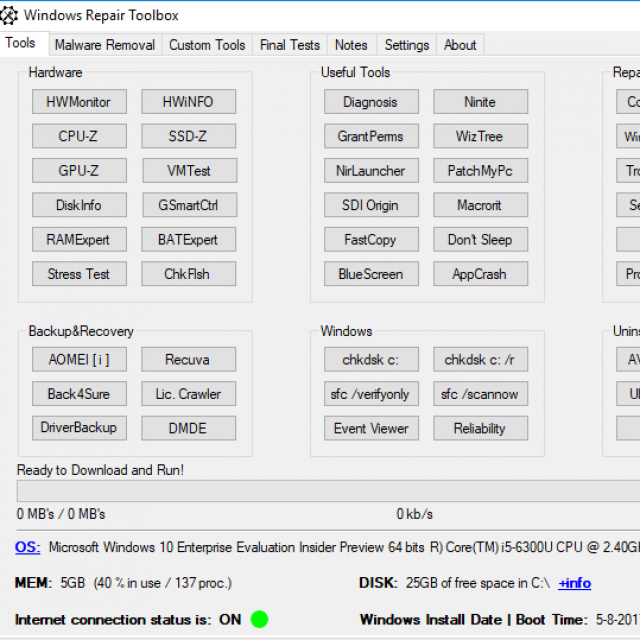Click the '0 kb/s' download speed text
Image resolution: width=640 pixels, height=640 pixels.
[414, 514]
